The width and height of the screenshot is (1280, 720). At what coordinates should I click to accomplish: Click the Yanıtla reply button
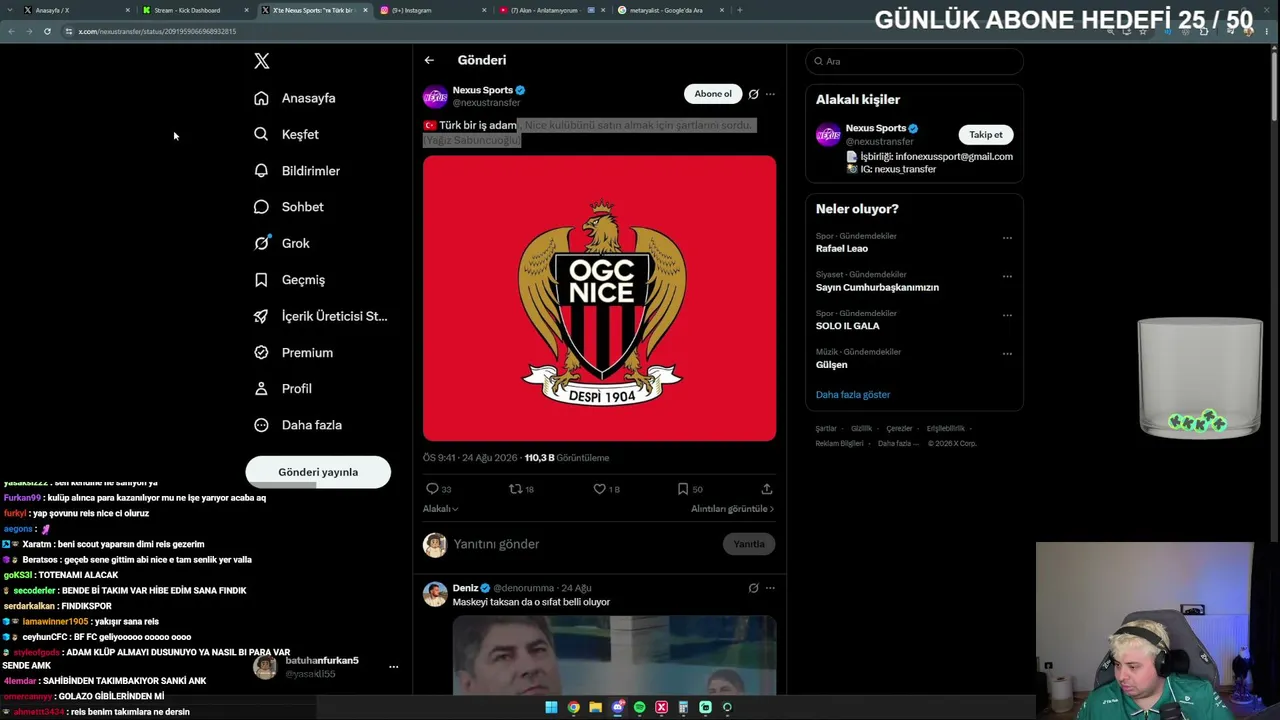click(749, 544)
